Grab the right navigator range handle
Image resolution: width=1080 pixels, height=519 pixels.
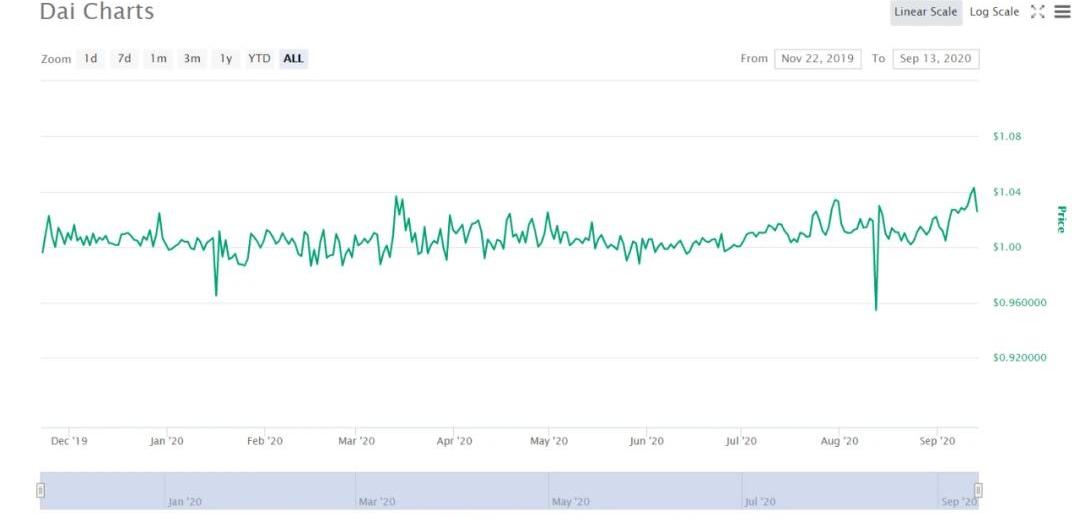pyautogui.click(x=978, y=490)
